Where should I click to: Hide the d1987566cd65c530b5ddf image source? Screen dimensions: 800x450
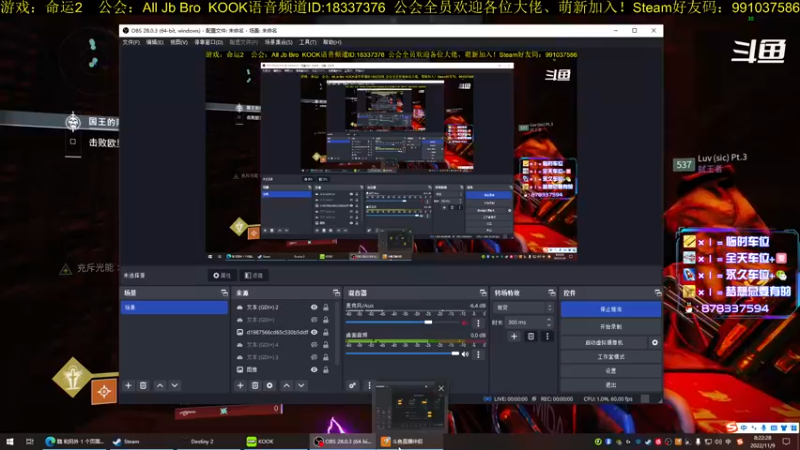(314, 332)
